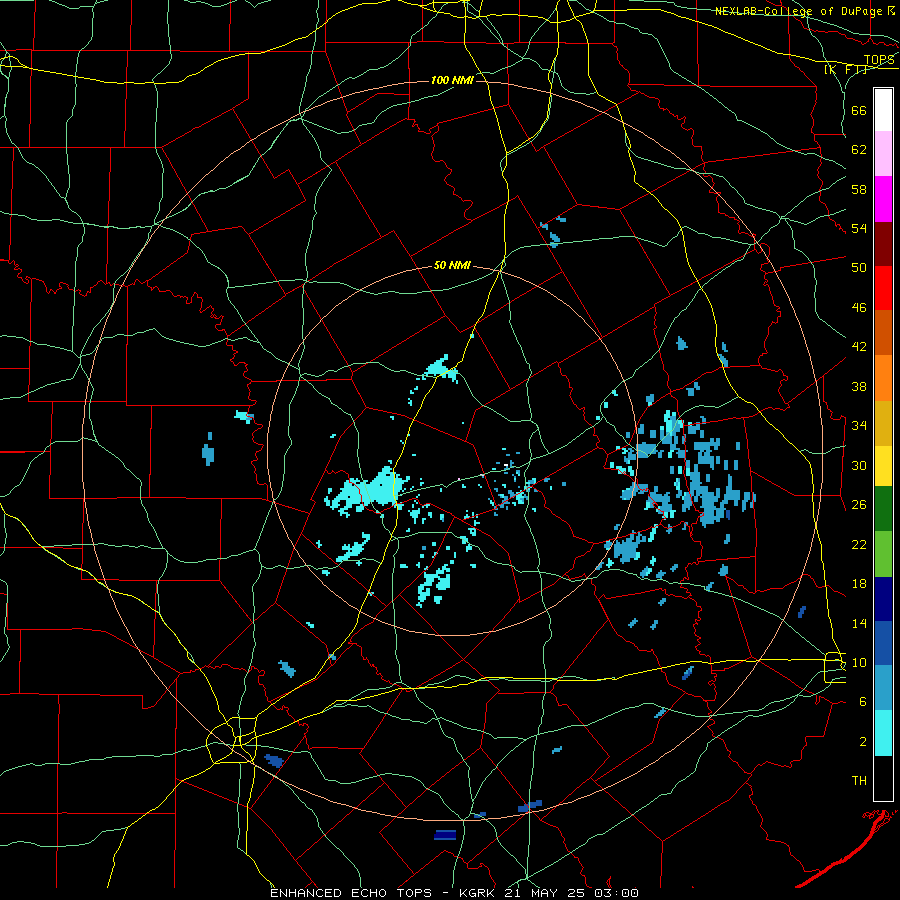Click the '100 NMI' range ring label
The height and width of the screenshot is (900, 900).
pos(452,80)
